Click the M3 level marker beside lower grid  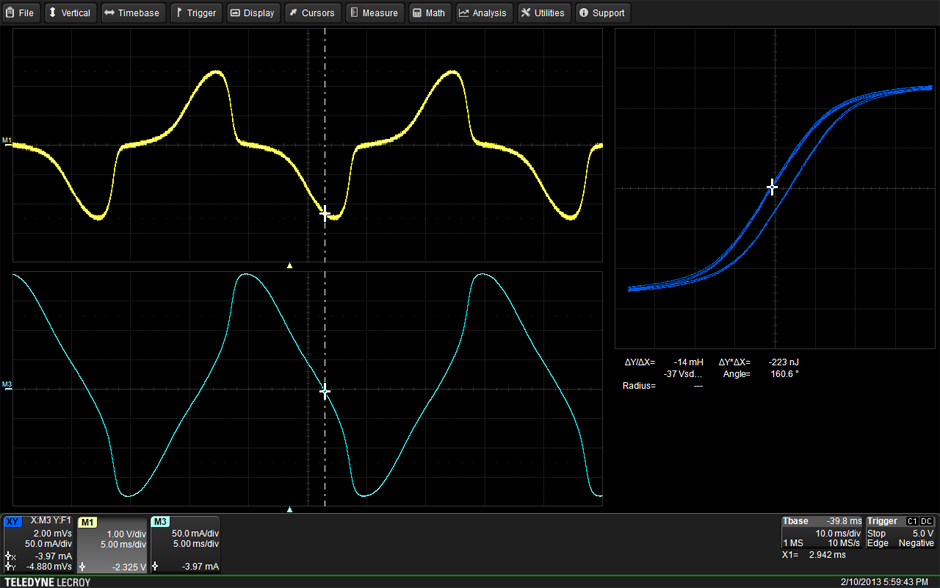pos(7,384)
